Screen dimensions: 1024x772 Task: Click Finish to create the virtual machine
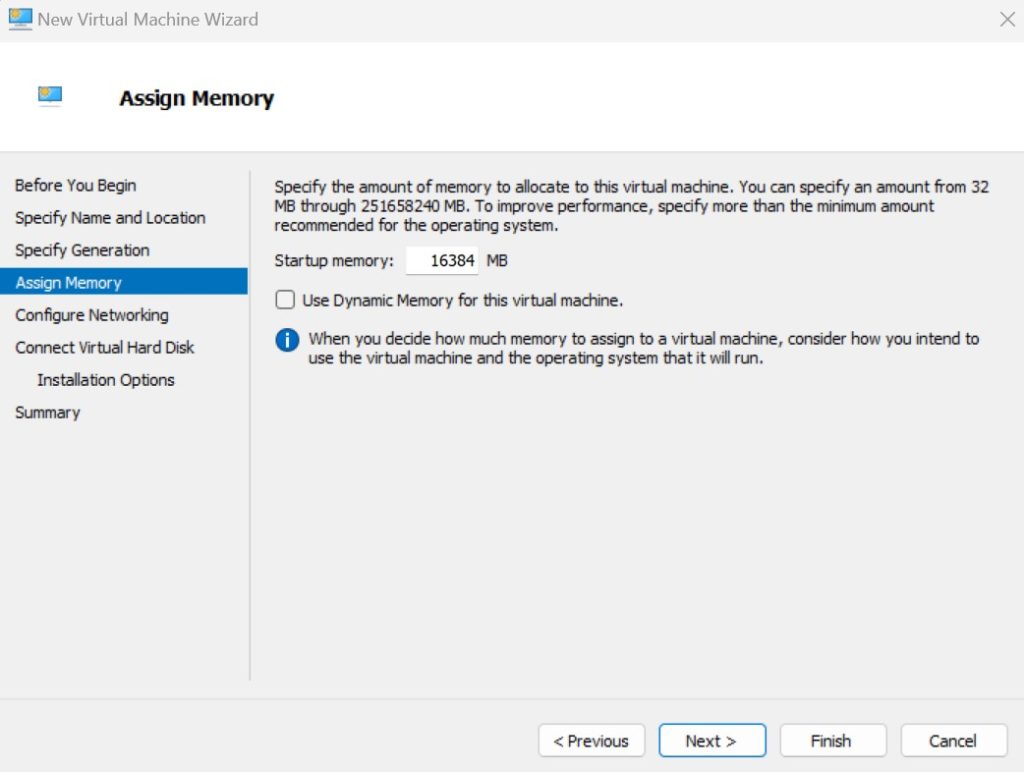tap(832, 741)
